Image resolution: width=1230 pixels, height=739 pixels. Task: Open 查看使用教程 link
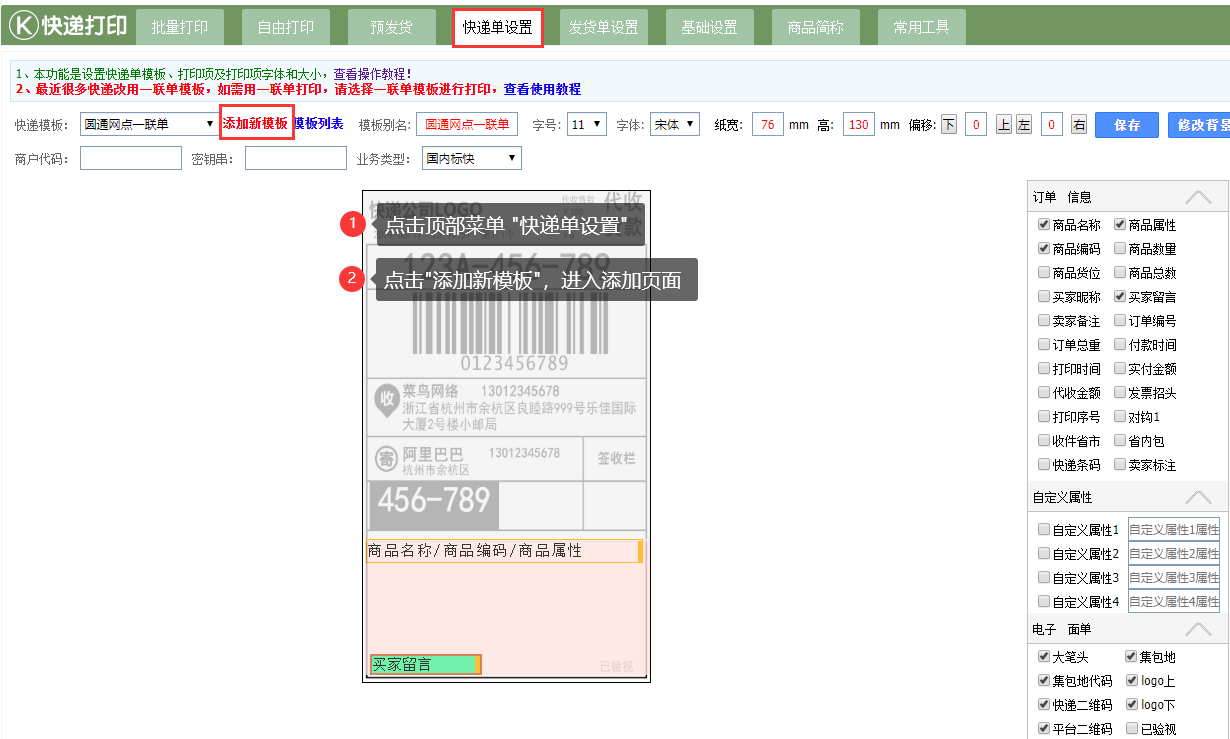point(542,89)
